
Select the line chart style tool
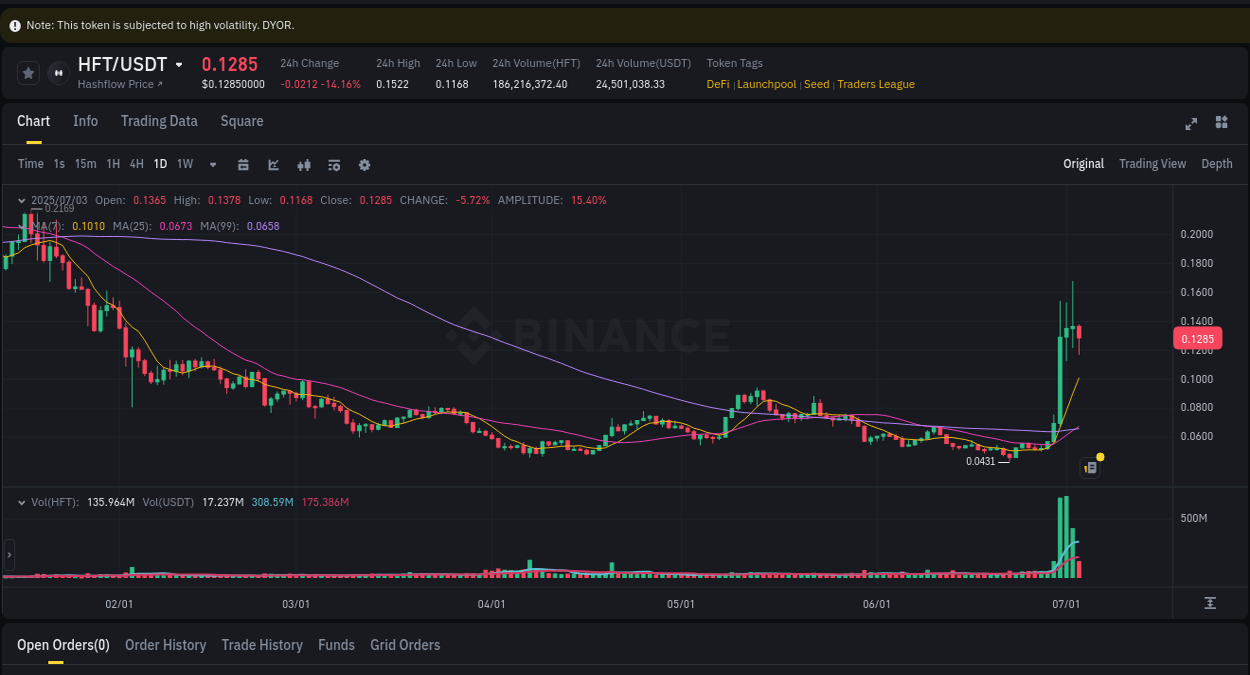(273, 164)
